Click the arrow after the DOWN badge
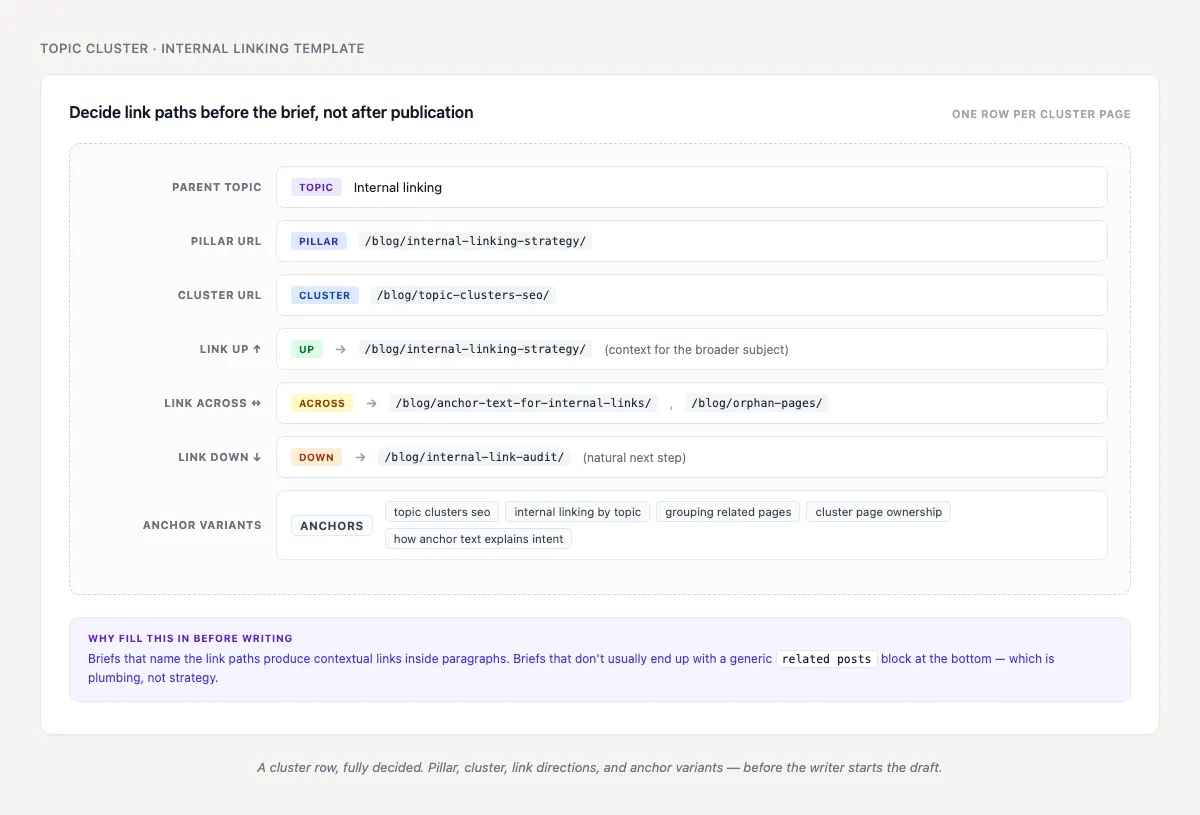 point(360,457)
